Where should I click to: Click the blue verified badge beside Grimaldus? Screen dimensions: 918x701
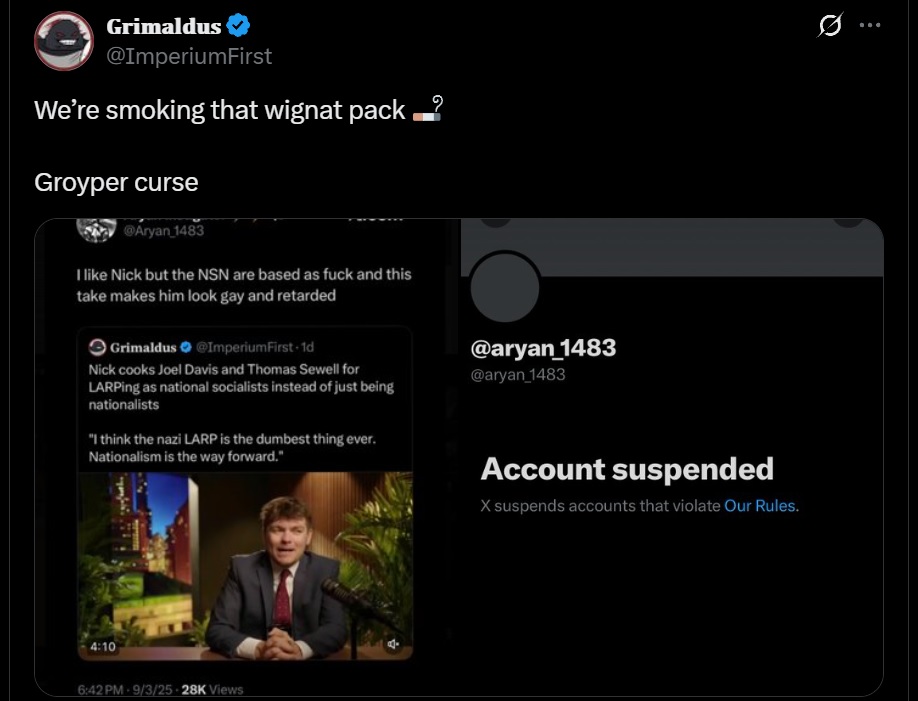coord(237,26)
